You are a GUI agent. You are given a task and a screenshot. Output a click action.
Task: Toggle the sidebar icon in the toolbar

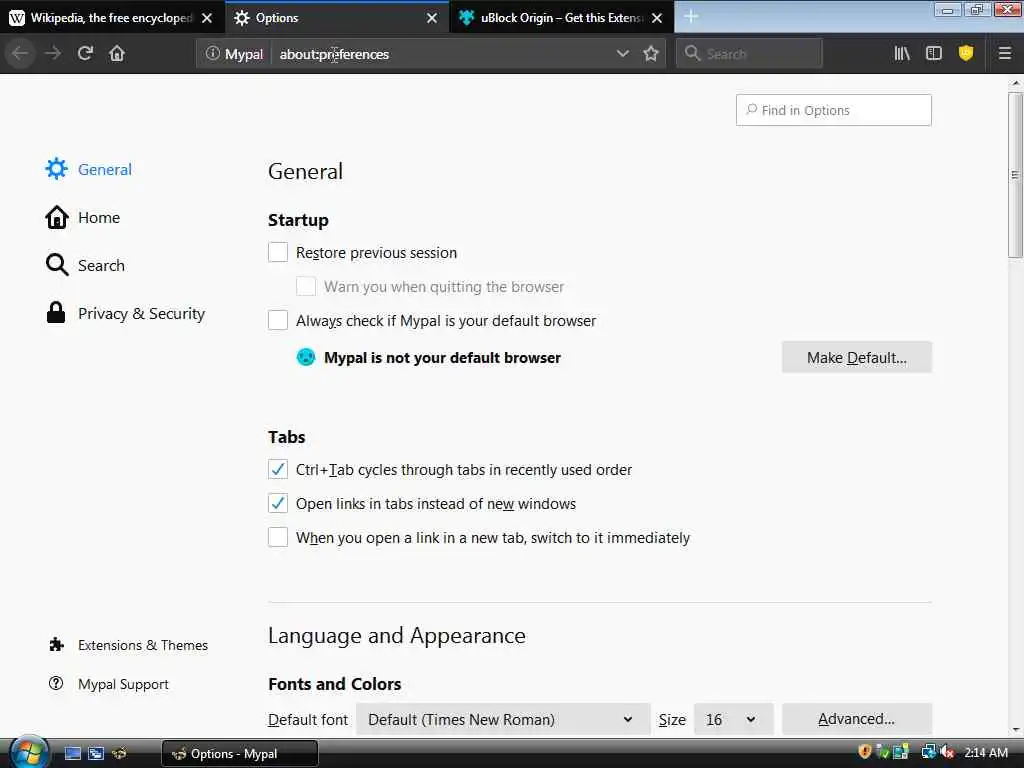(x=934, y=54)
